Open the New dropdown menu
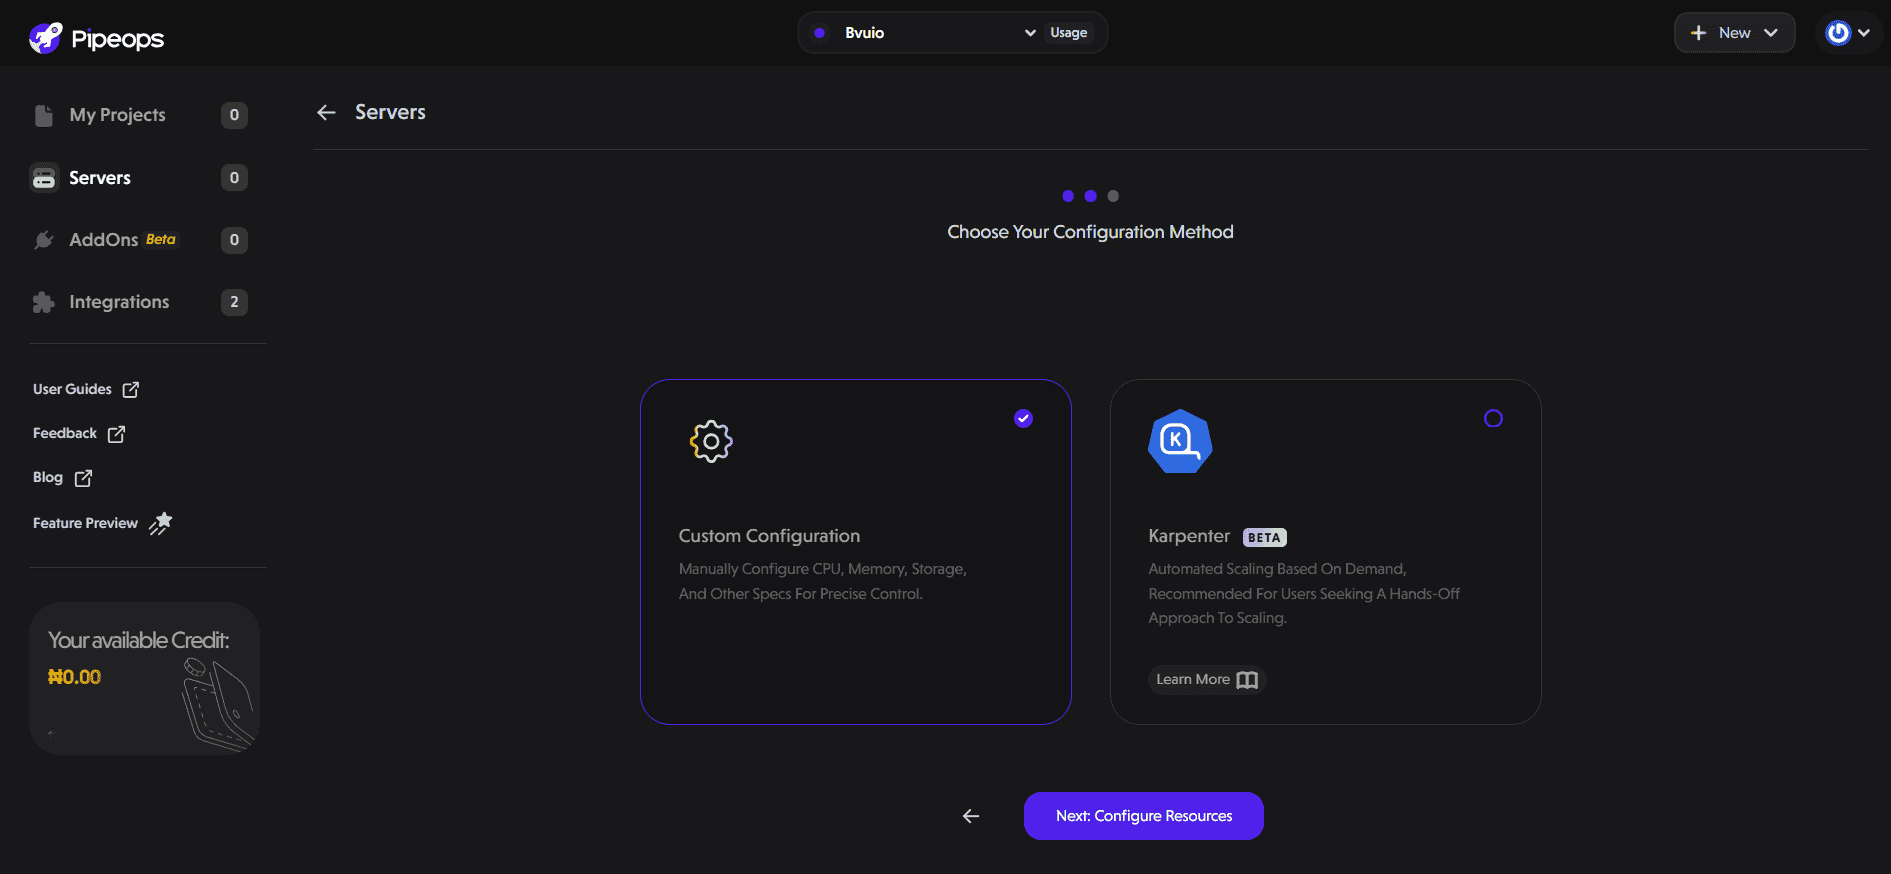This screenshot has height=874, width=1891. 1734,33
